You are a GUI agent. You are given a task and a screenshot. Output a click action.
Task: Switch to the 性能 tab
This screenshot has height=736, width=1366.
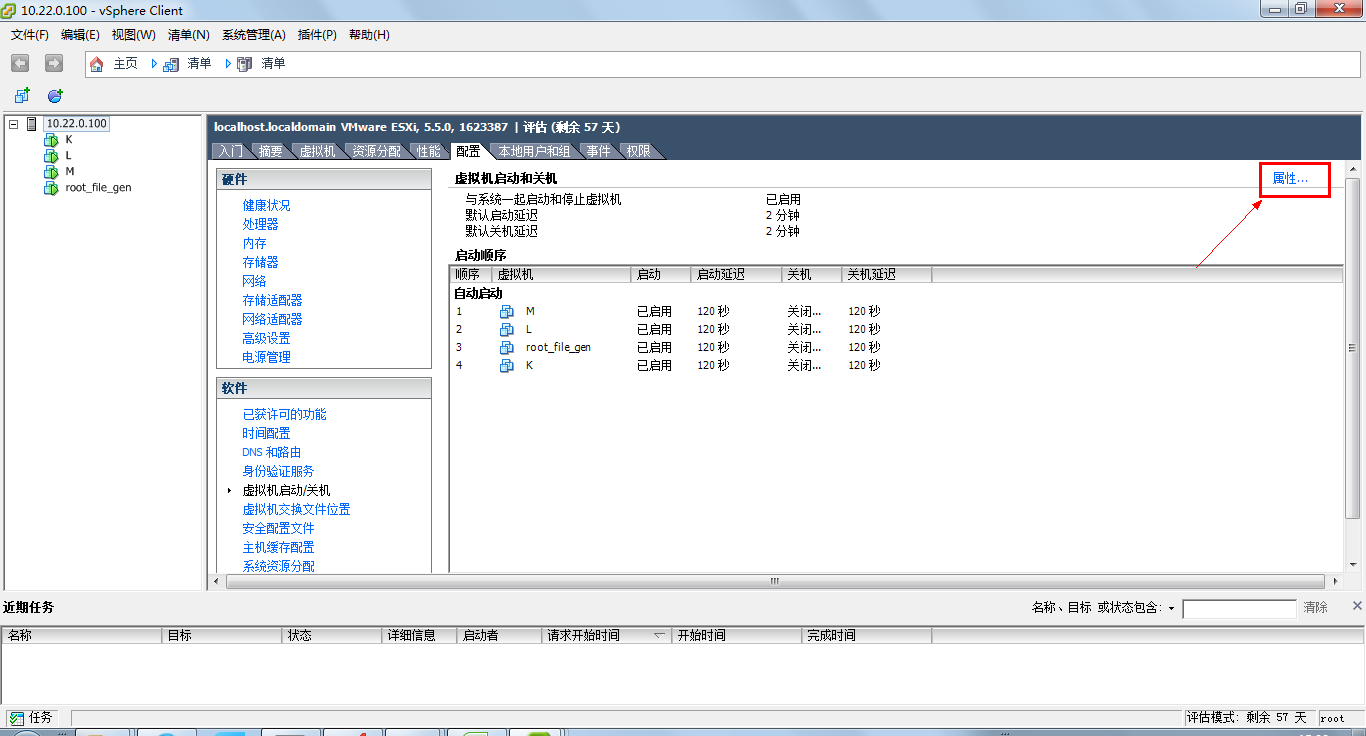click(428, 151)
